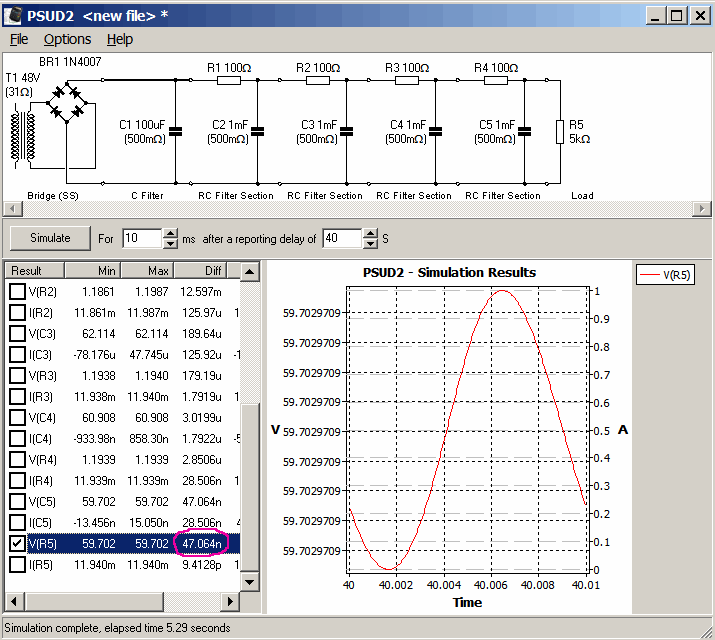Image resolution: width=715 pixels, height=640 pixels.
Task: Click results list scroll left arrow
Action: (x=14, y=602)
